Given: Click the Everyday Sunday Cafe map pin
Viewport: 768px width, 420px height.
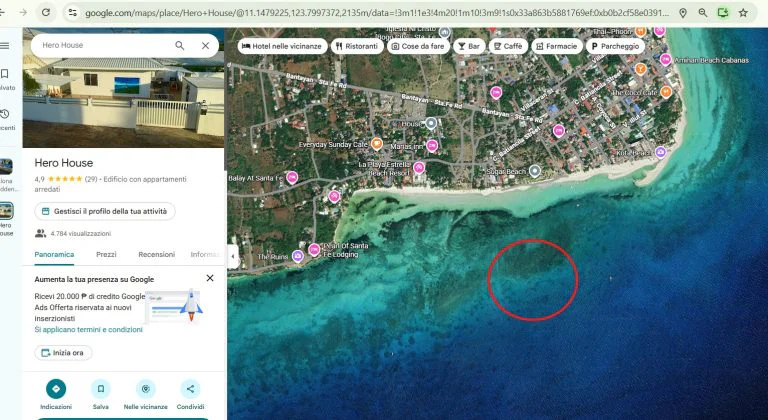Looking at the screenshot, I should pyautogui.click(x=377, y=143).
